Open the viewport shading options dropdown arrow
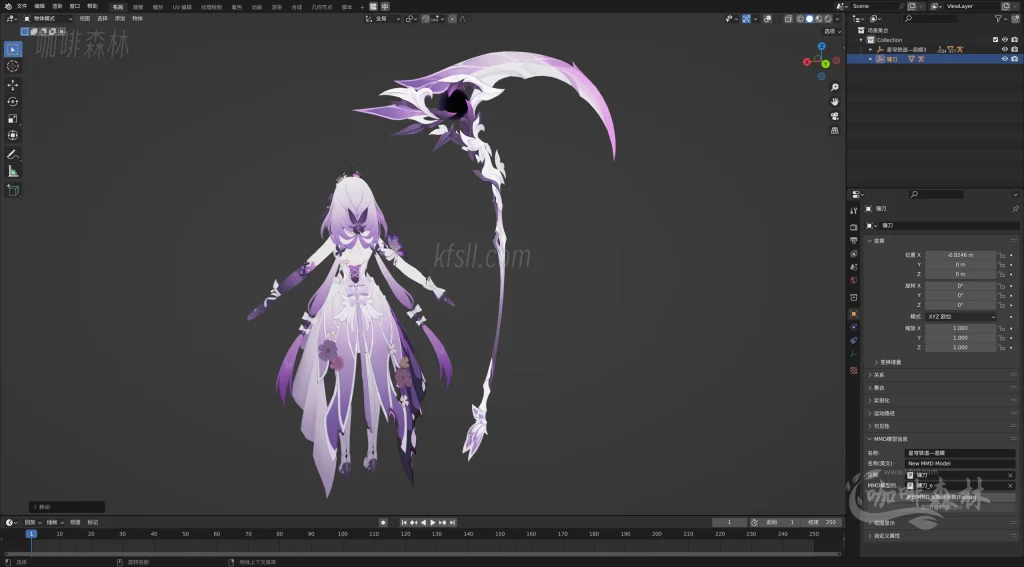 tap(837, 19)
